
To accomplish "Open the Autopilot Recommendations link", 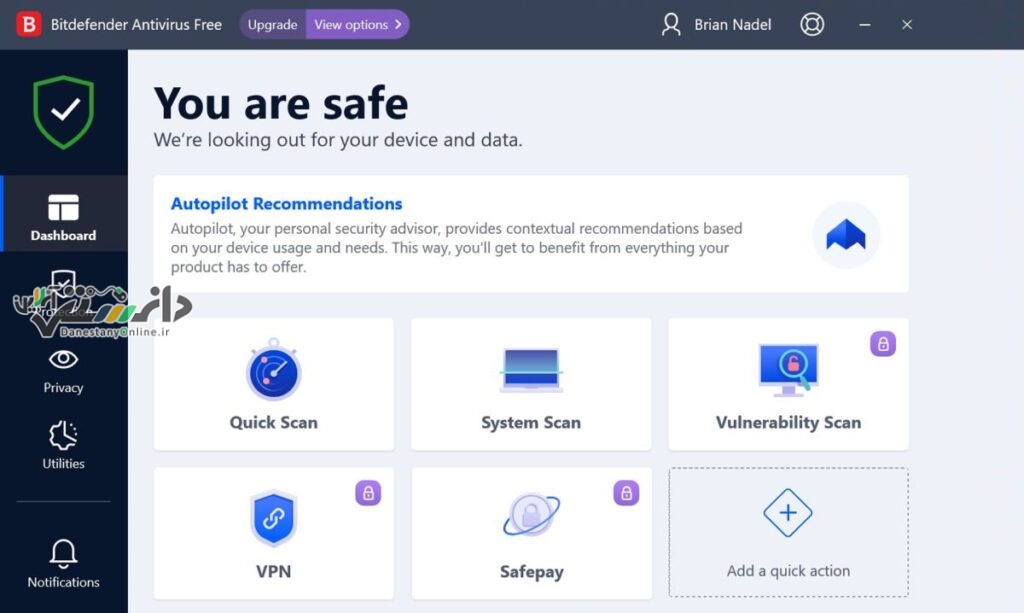I will click(x=286, y=204).
